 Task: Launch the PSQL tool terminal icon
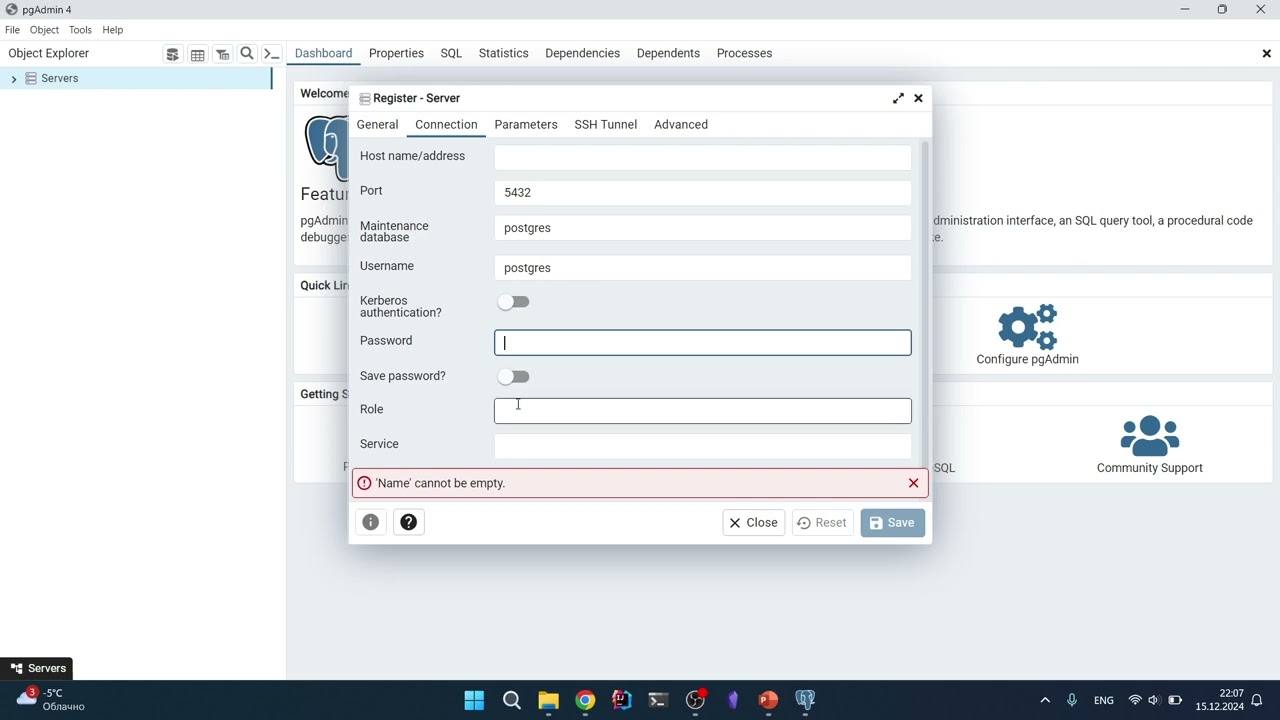click(x=271, y=54)
